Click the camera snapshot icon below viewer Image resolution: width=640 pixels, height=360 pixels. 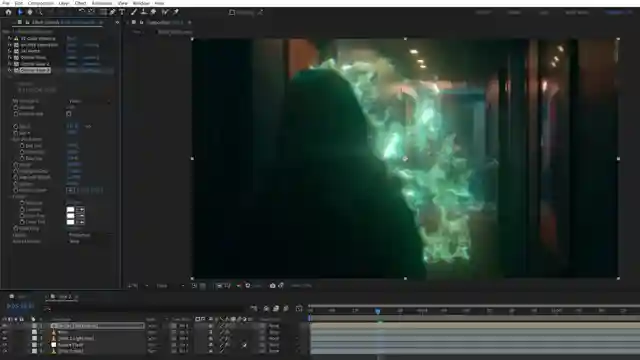[272, 286]
